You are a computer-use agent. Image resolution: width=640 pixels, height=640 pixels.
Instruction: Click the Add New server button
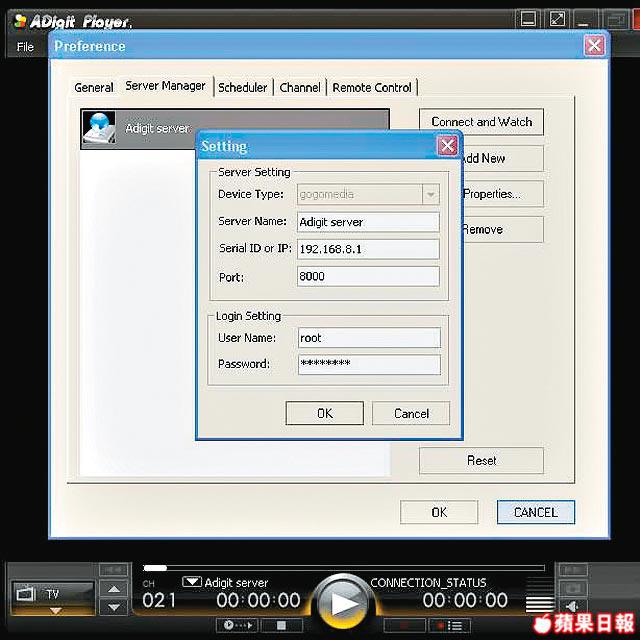503,158
